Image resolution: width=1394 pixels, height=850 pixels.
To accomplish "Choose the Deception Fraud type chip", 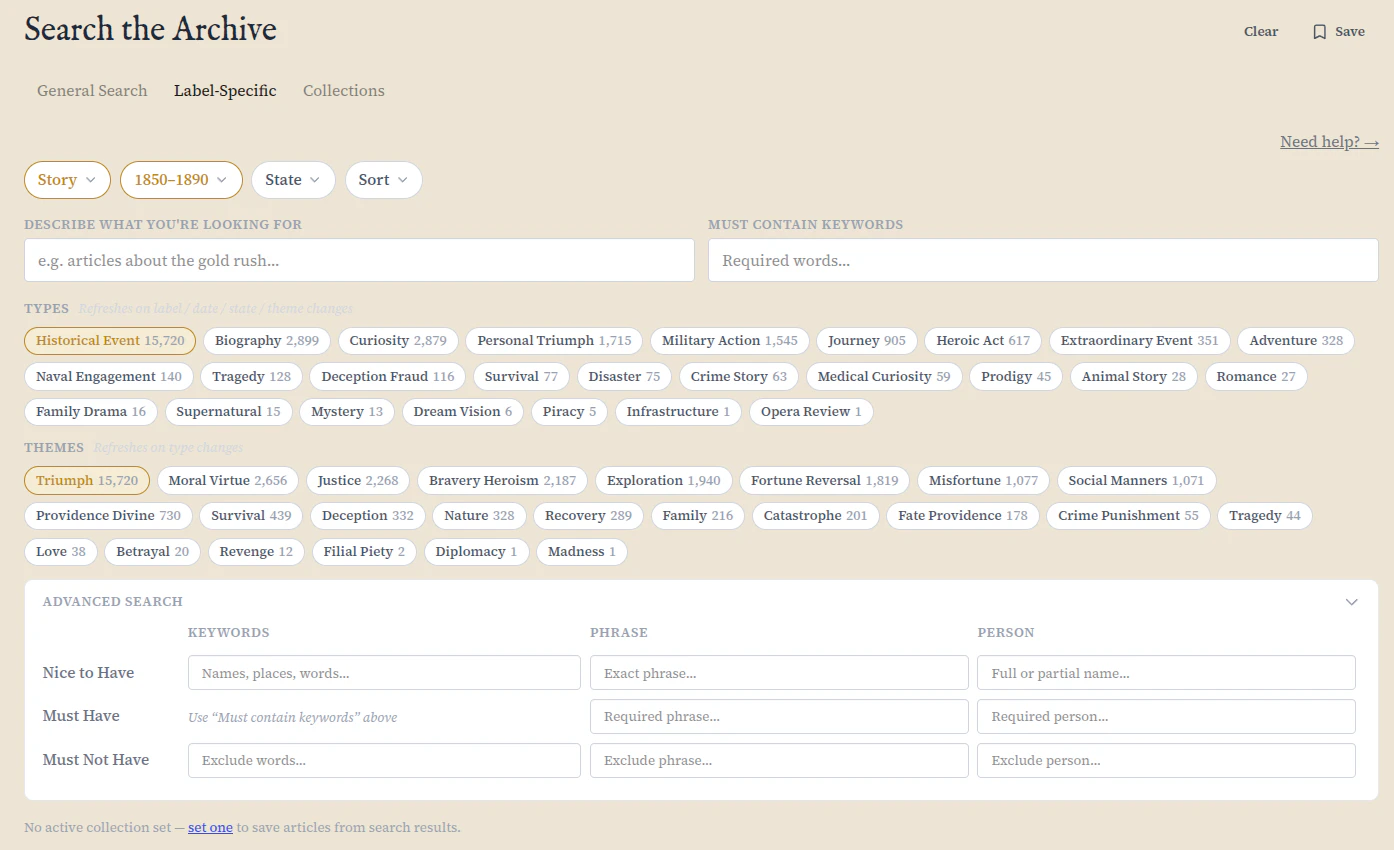I will click(388, 377).
